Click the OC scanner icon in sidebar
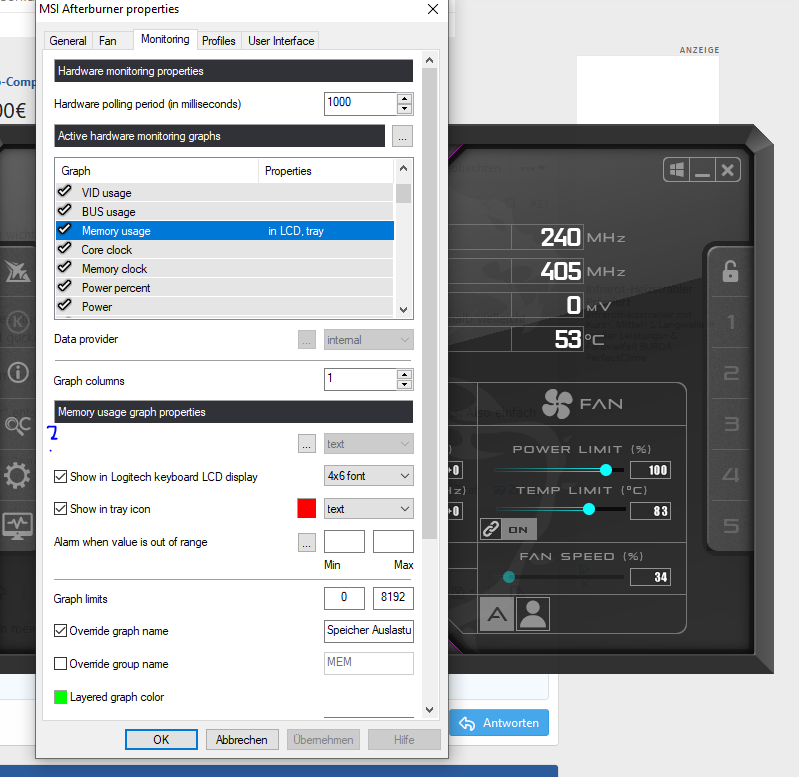 (17, 425)
